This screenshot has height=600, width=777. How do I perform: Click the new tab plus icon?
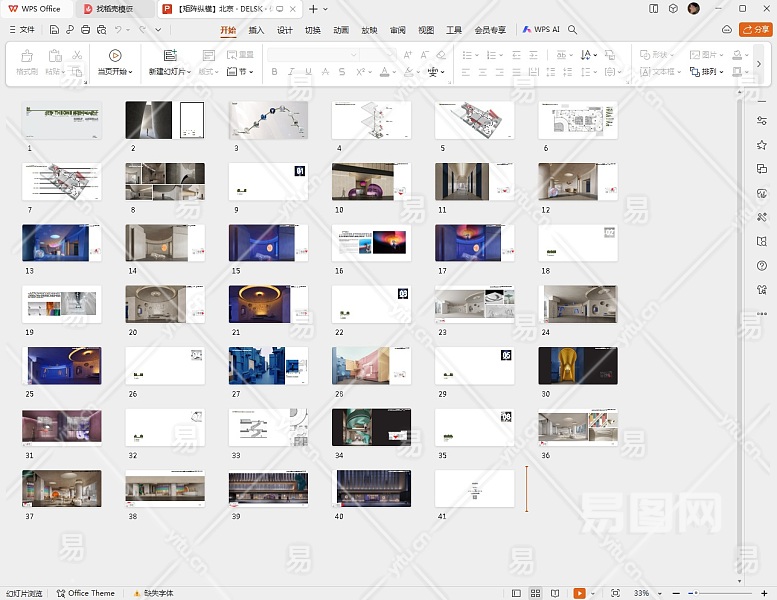tap(313, 9)
